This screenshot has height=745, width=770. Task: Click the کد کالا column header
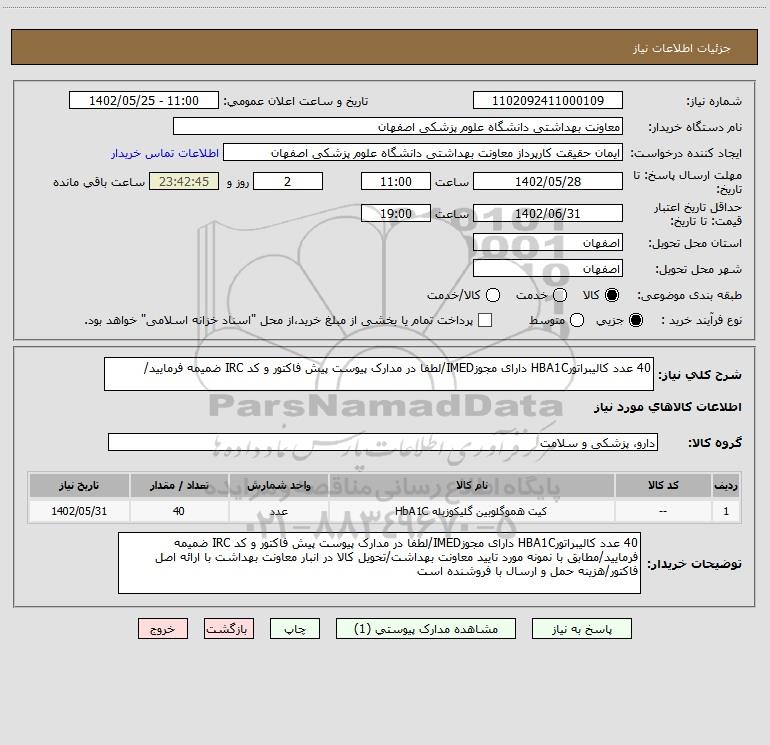point(663,485)
